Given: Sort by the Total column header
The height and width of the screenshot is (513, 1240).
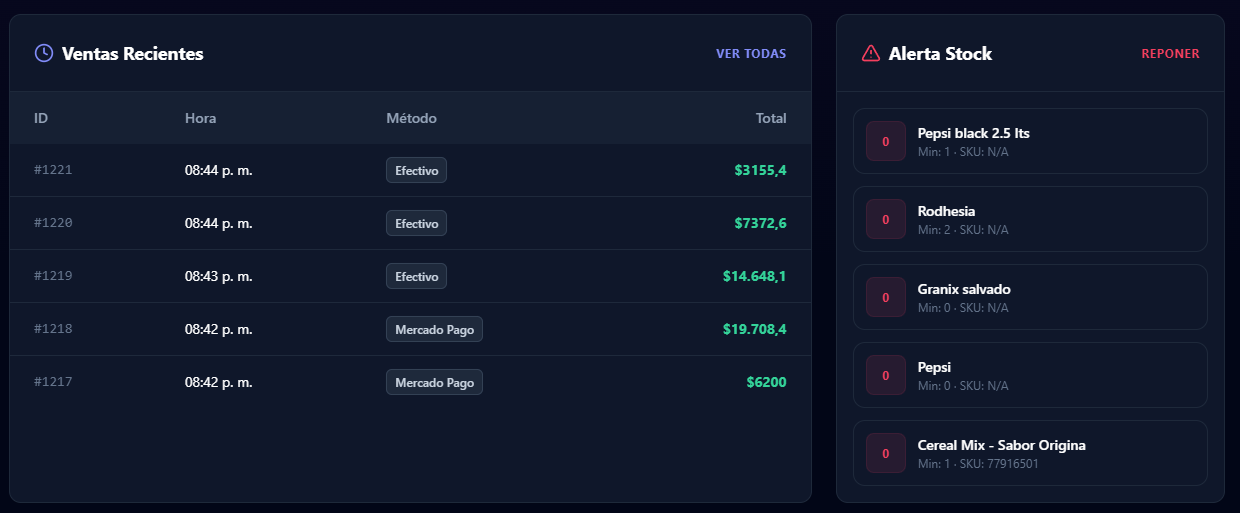Looking at the screenshot, I should click(x=770, y=118).
